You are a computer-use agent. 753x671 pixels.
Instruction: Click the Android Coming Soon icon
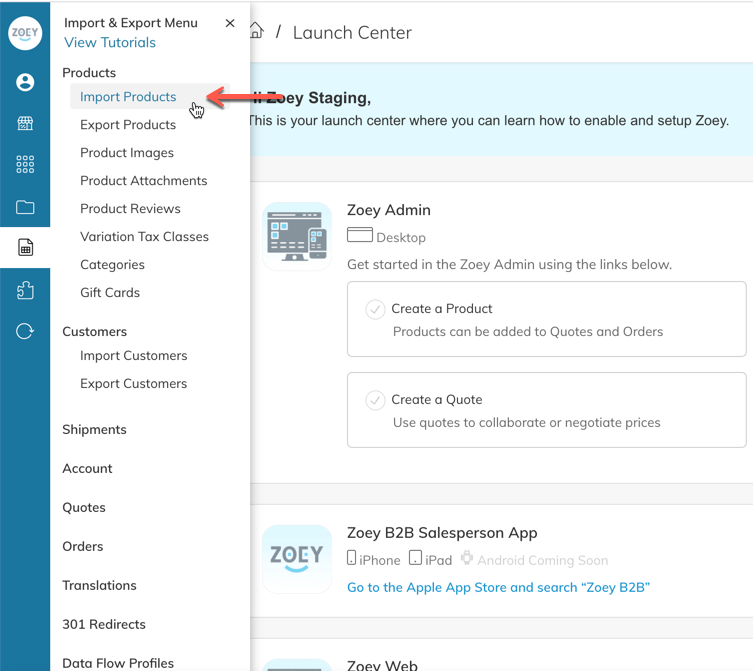pos(466,558)
